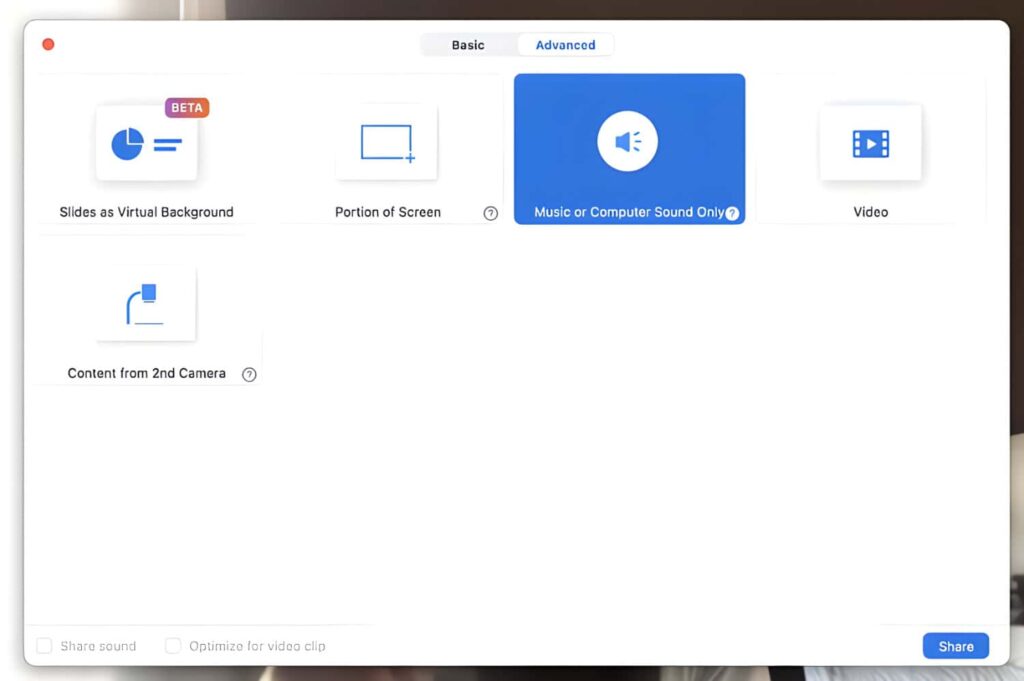
Task: Switch to the Basic tab
Action: coord(467,44)
